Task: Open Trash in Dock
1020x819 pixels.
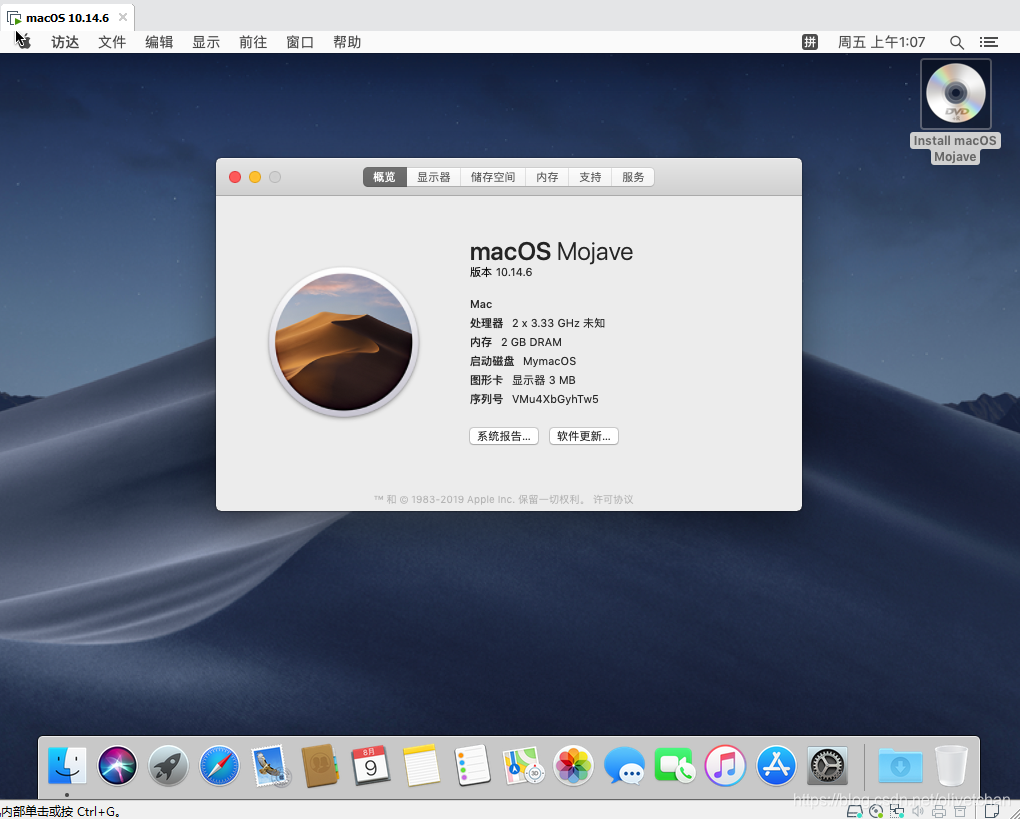Action: [951, 766]
